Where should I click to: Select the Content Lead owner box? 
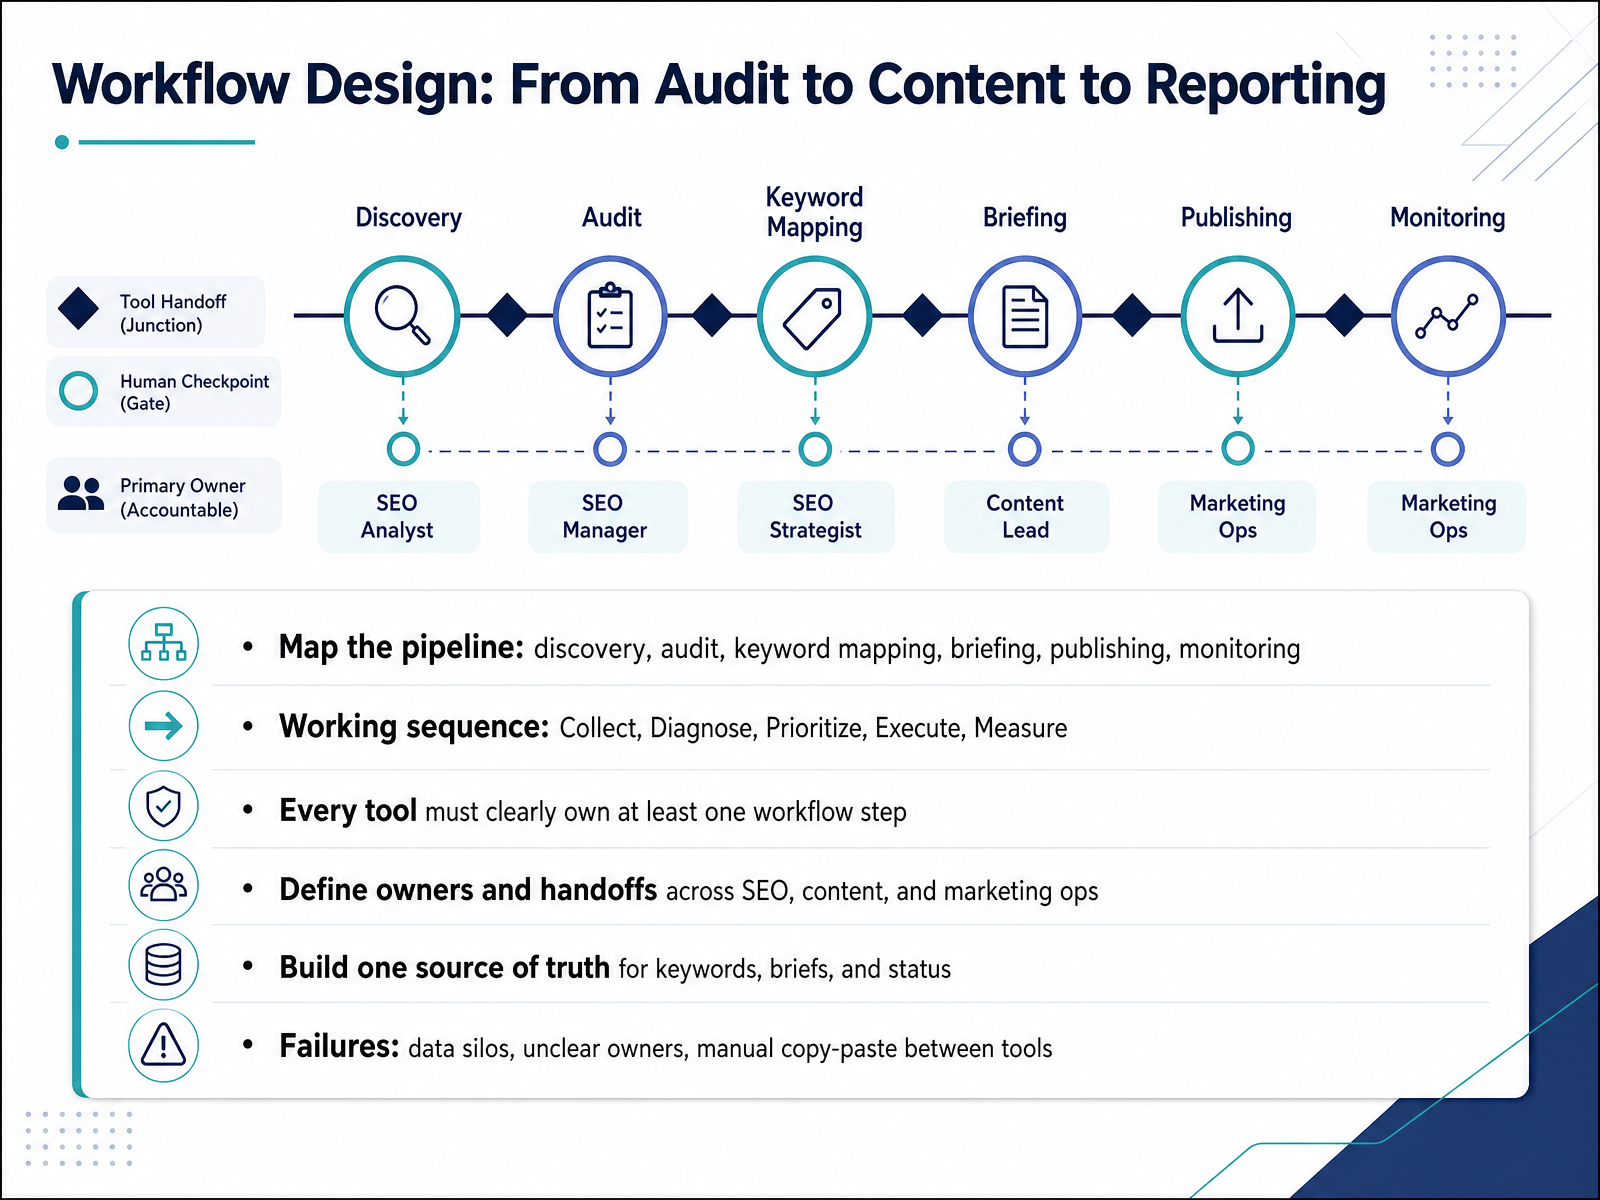(1026, 517)
